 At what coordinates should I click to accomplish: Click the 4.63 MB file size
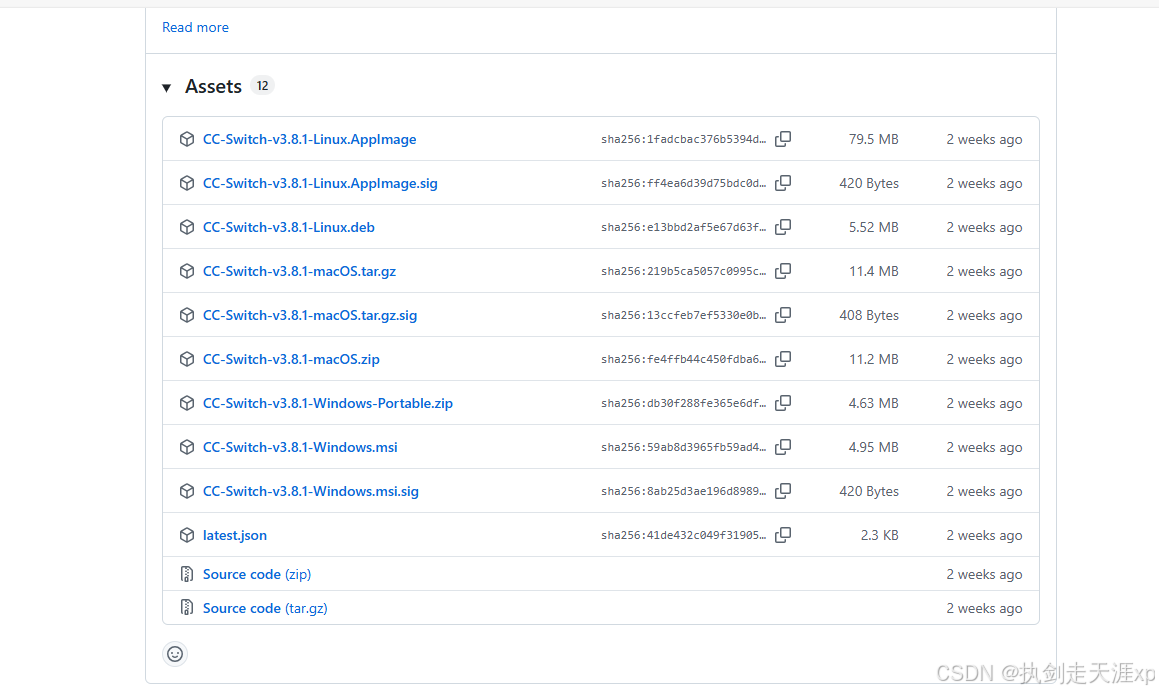(x=874, y=403)
